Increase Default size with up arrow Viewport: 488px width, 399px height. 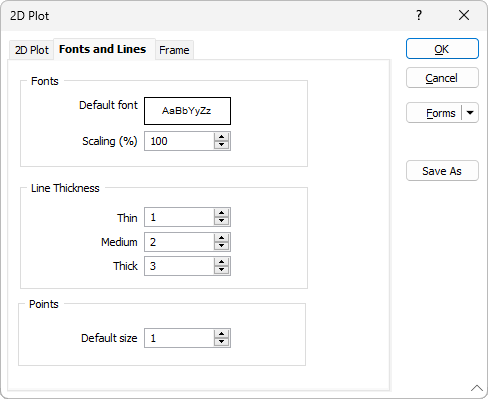pos(222,334)
